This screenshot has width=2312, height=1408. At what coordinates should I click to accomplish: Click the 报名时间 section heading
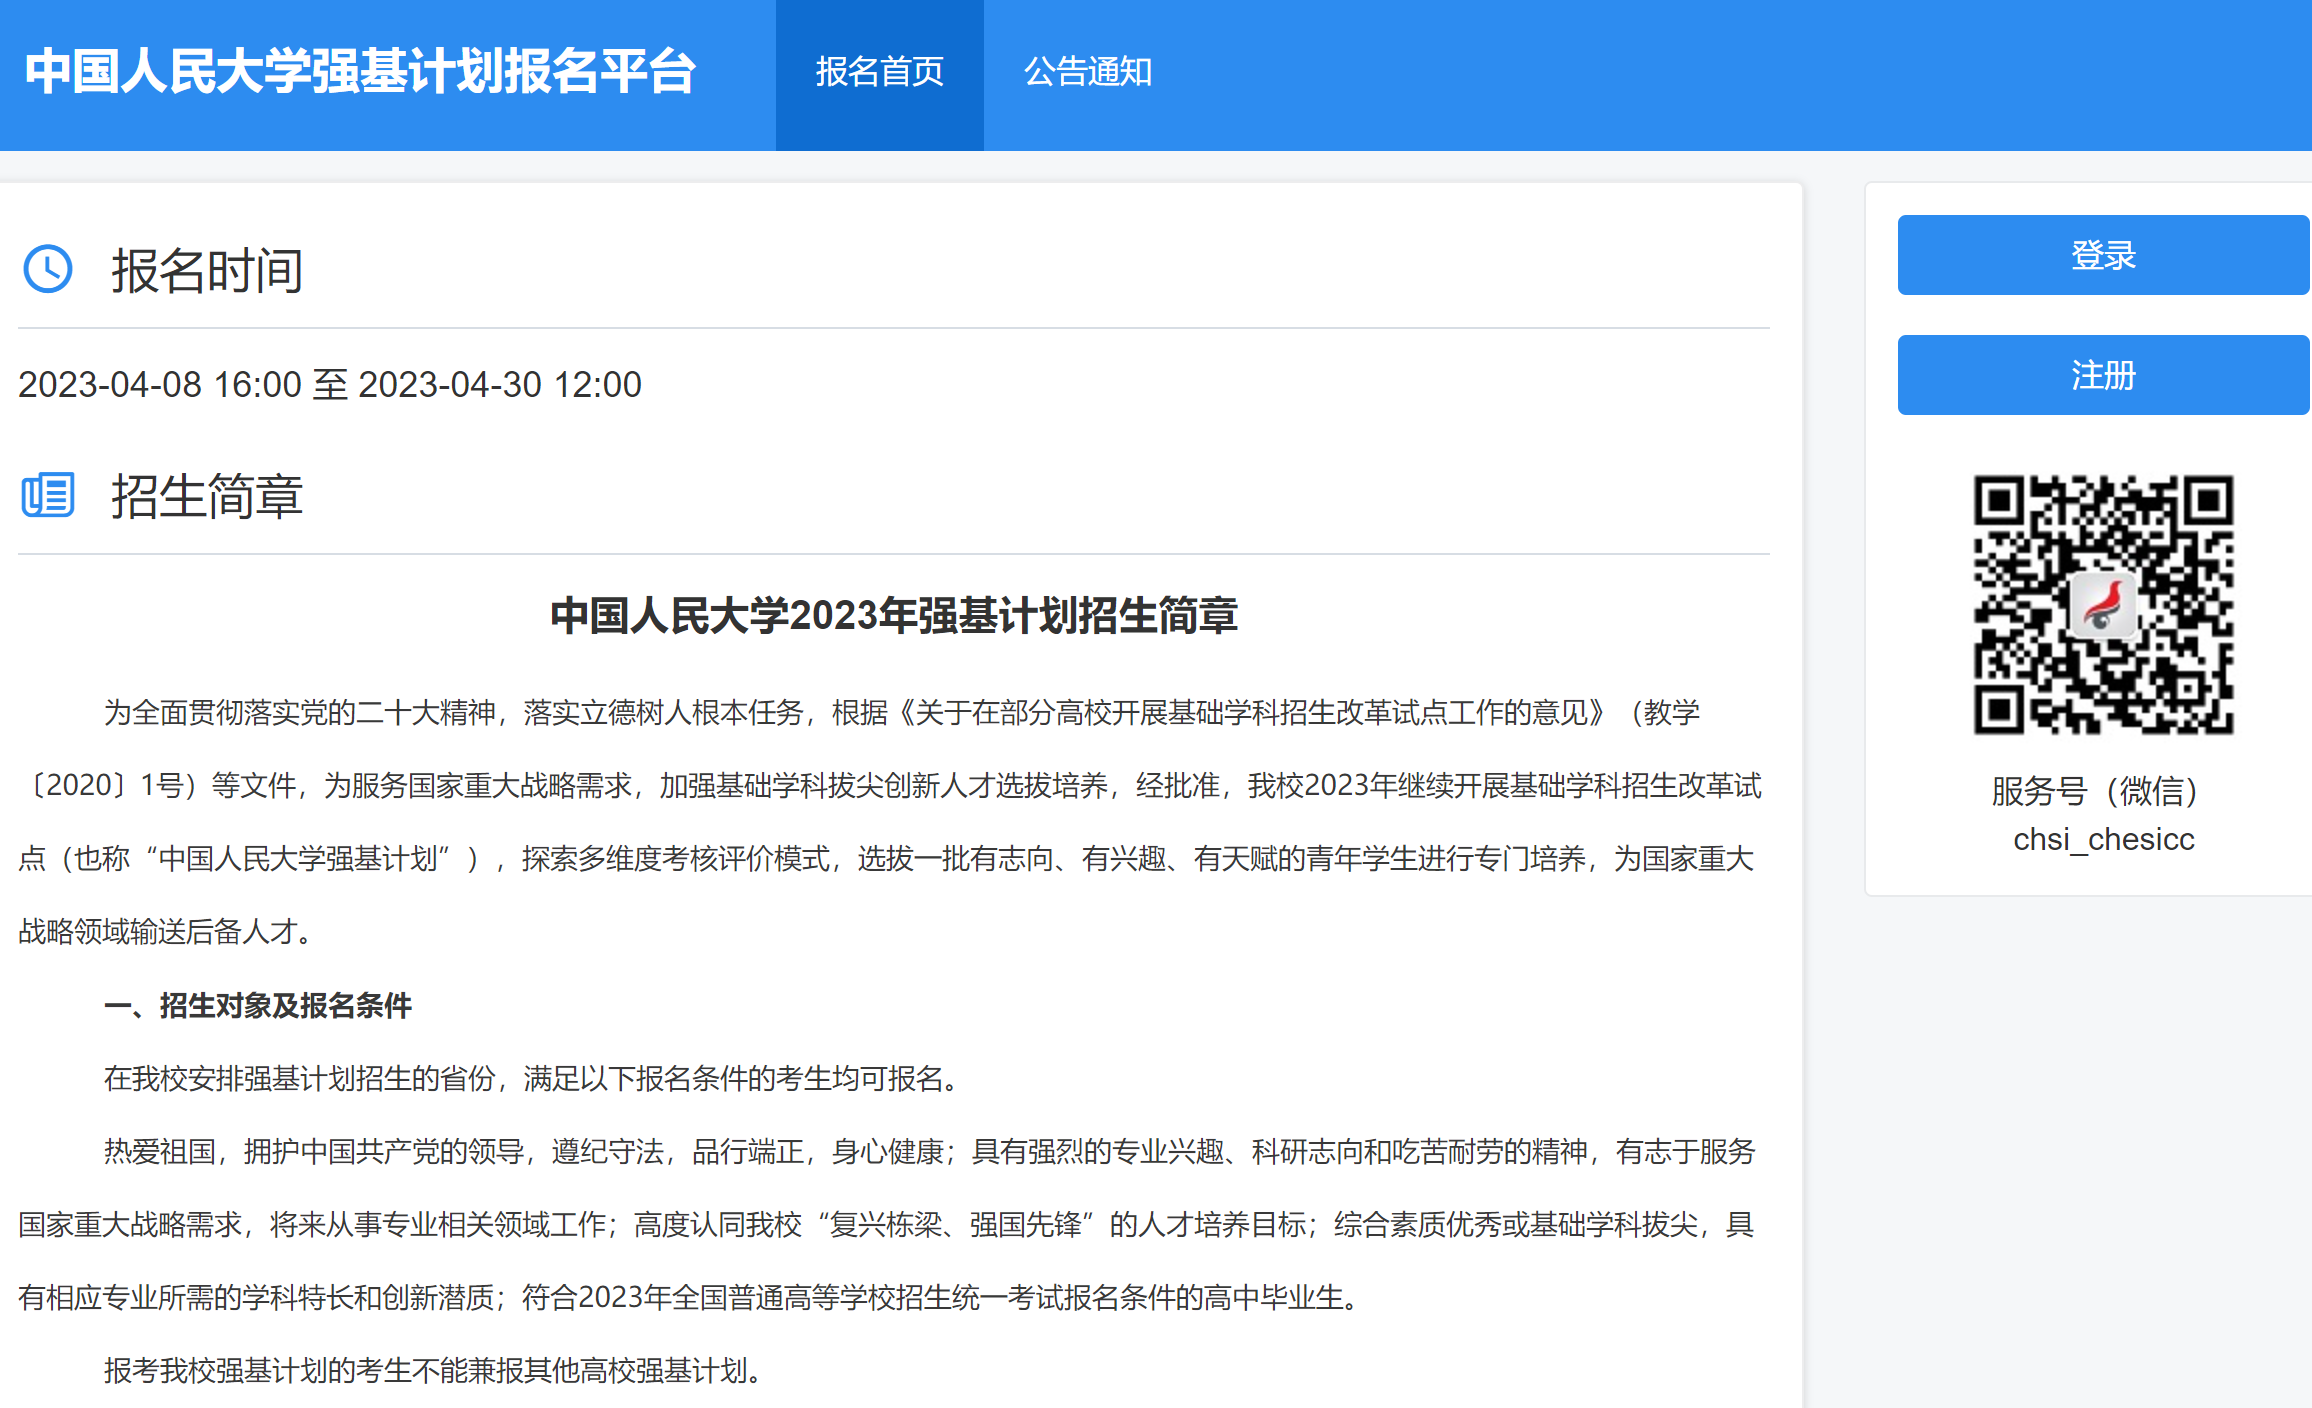click(x=207, y=271)
